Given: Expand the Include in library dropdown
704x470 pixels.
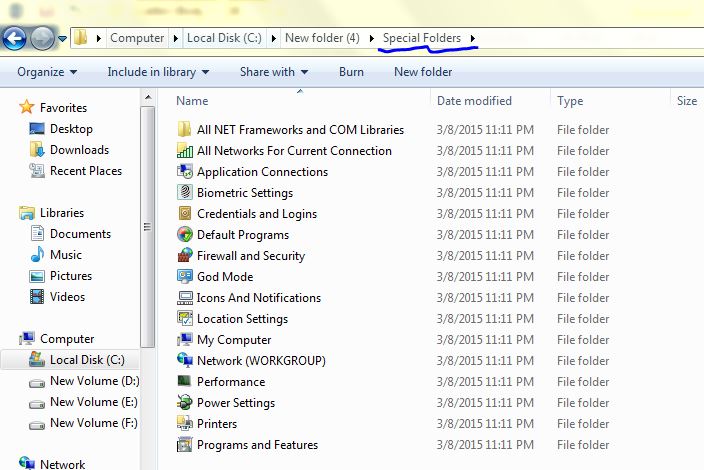Looking at the screenshot, I should 158,72.
